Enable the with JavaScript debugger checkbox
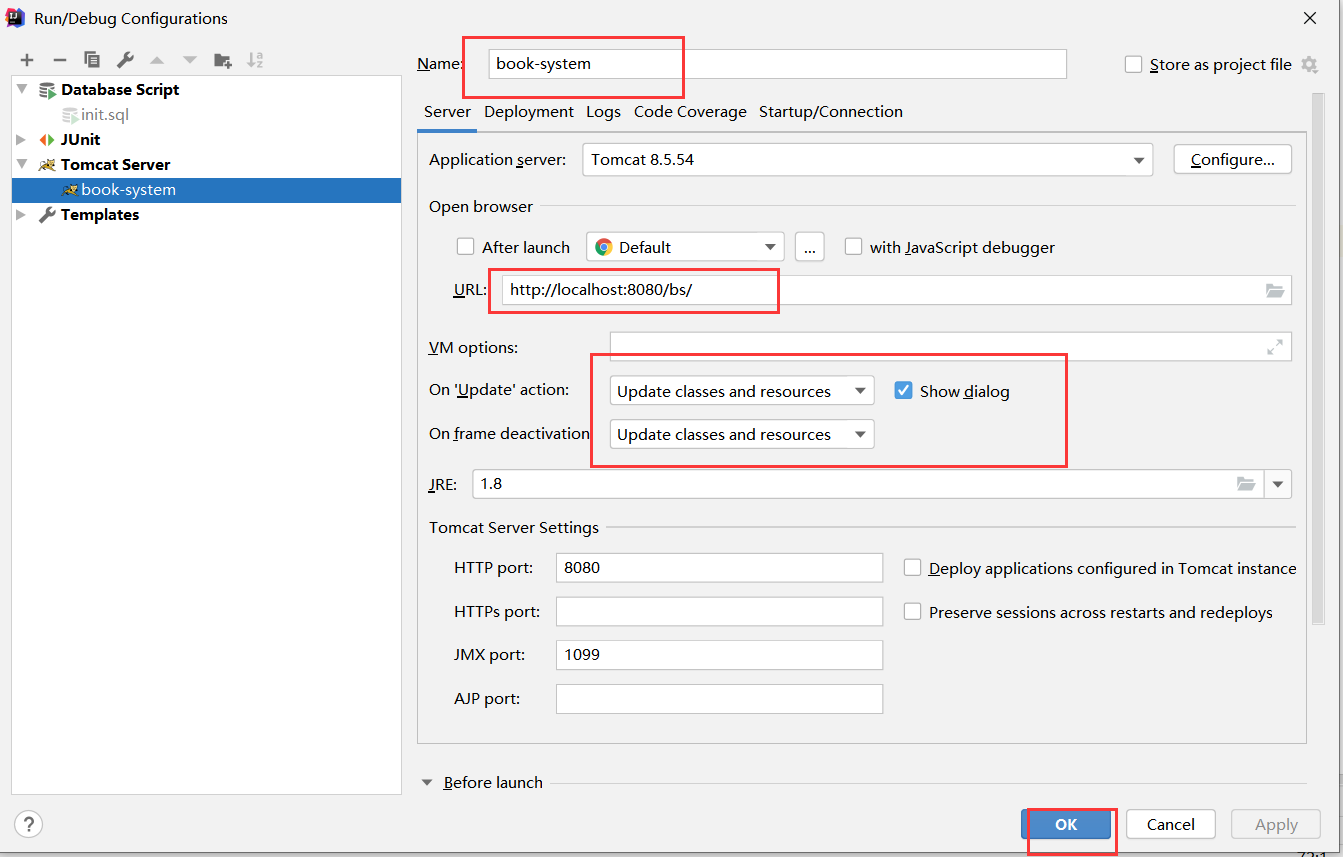This screenshot has height=857, width=1343. [x=853, y=246]
